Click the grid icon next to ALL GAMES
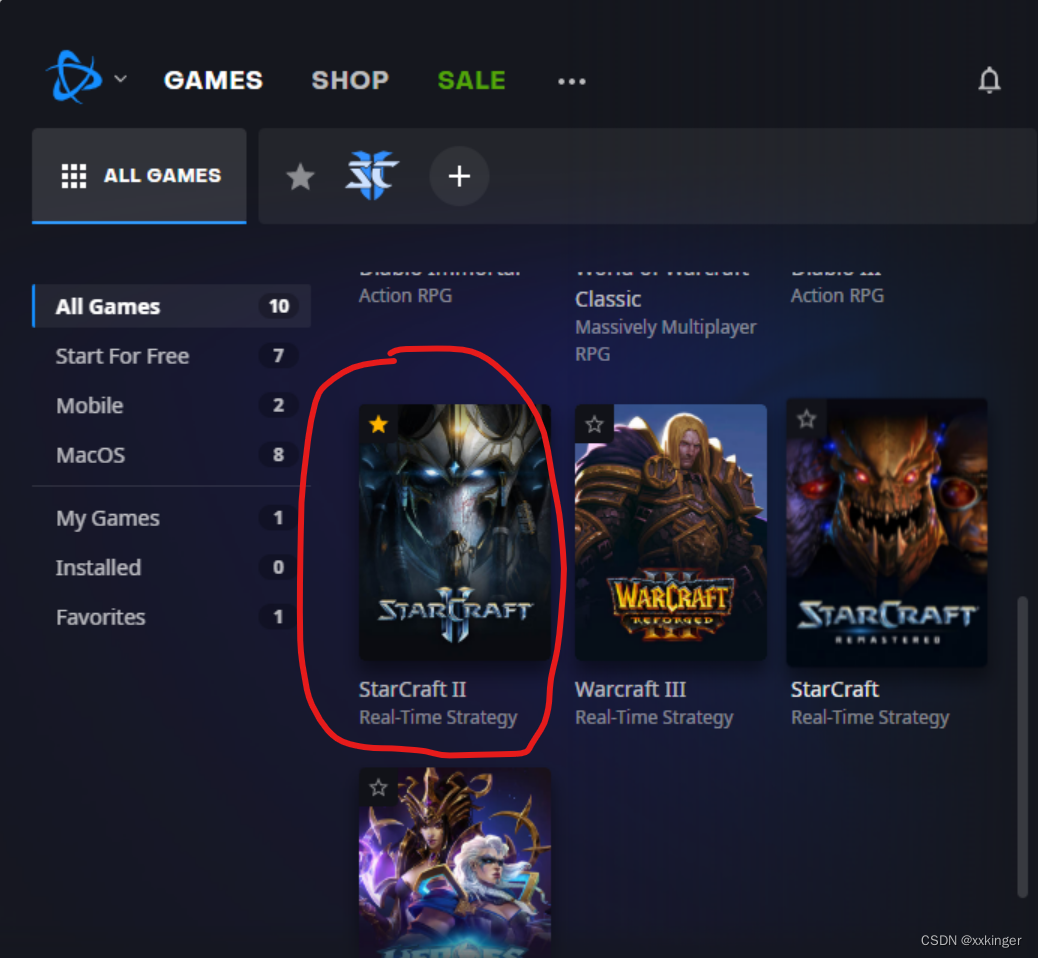Image resolution: width=1038 pixels, height=958 pixels. click(73, 174)
